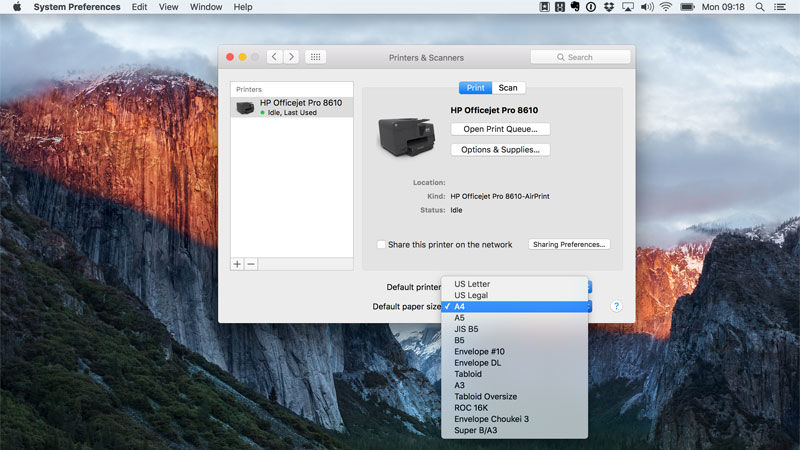The image size is (800, 450).
Task: Select ROC 16K paper size
Action: (514, 407)
